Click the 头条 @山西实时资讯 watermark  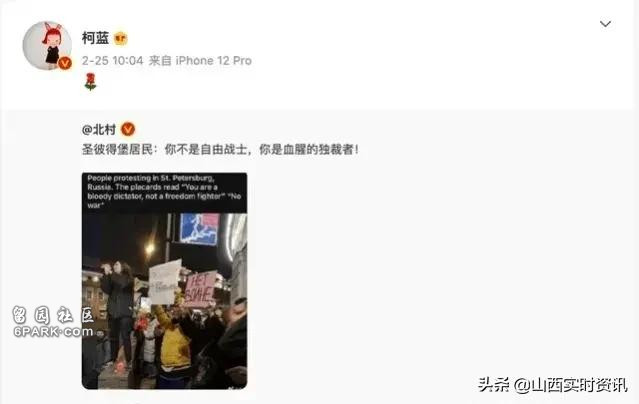point(552,385)
